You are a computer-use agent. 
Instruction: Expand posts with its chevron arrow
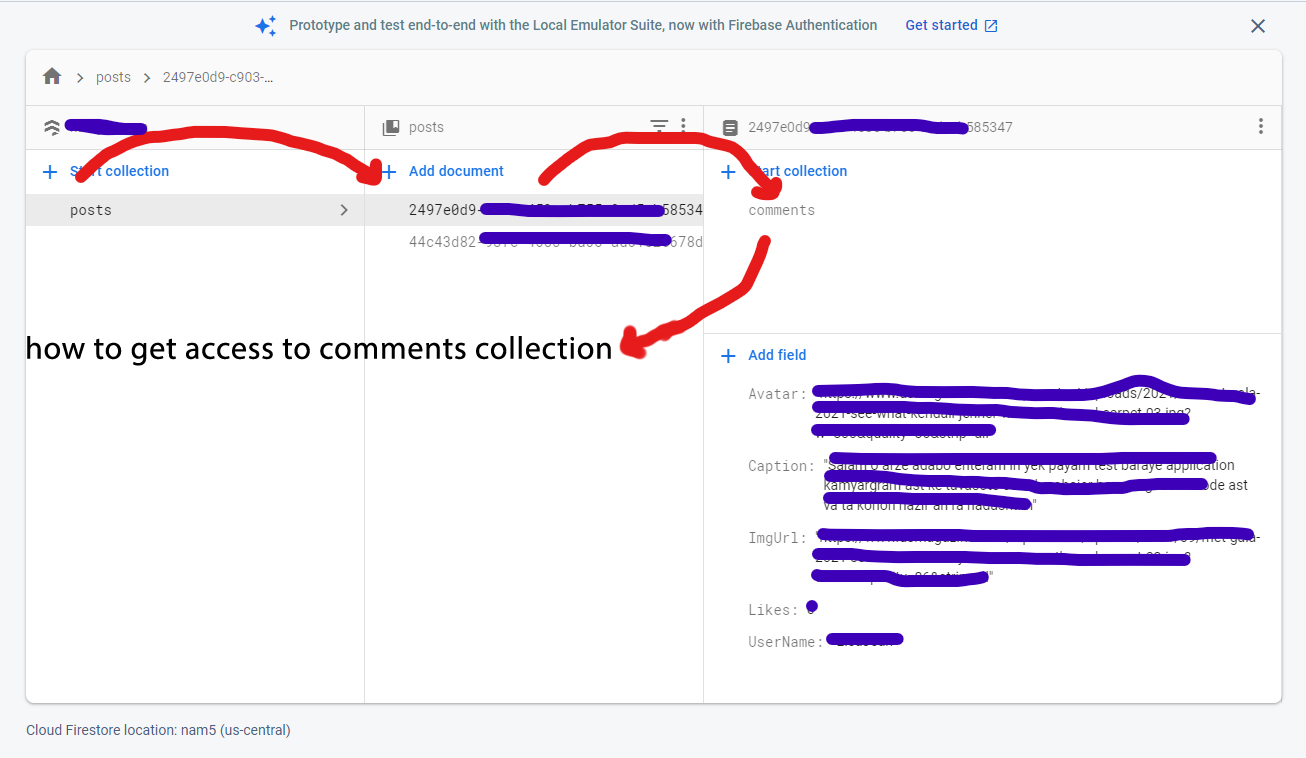pos(344,210)
